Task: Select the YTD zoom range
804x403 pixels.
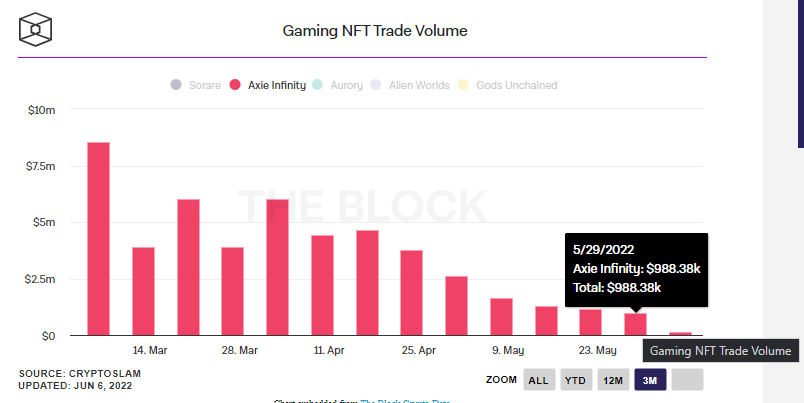Action: [575, 380]
